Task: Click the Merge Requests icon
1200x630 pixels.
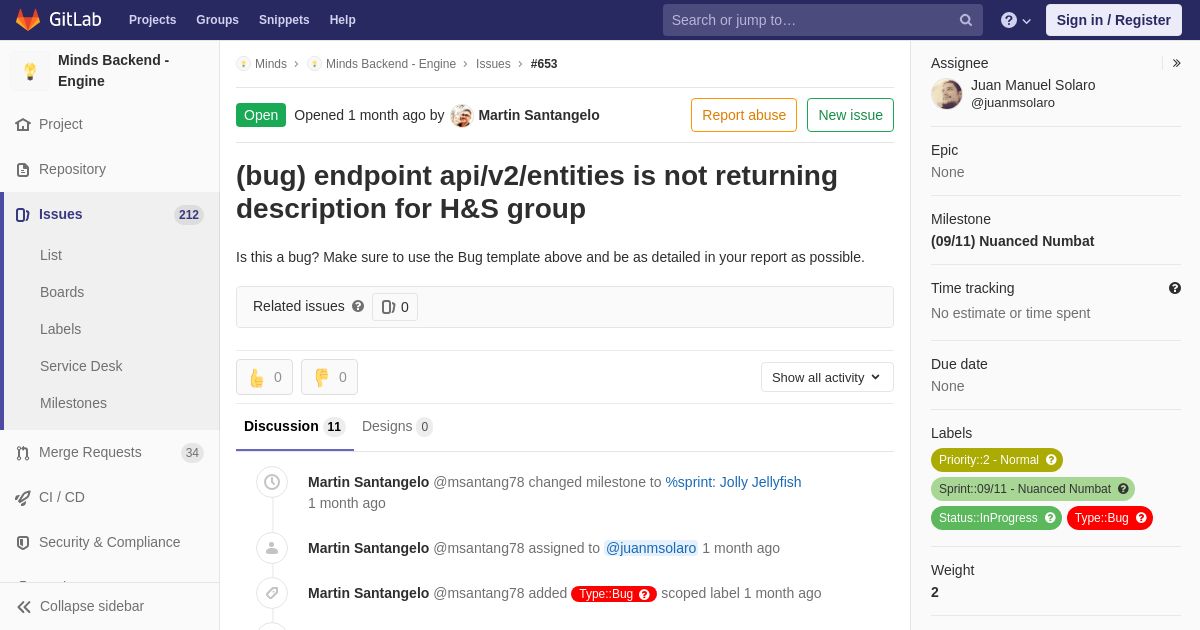Action: (x=23, y=453)
